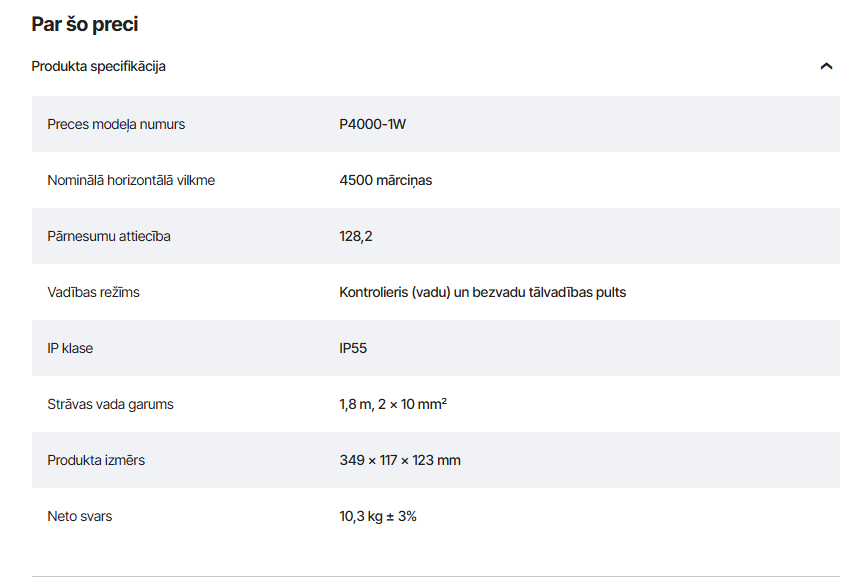
Task: Click the IP klase label
Action: coord(70,348)
